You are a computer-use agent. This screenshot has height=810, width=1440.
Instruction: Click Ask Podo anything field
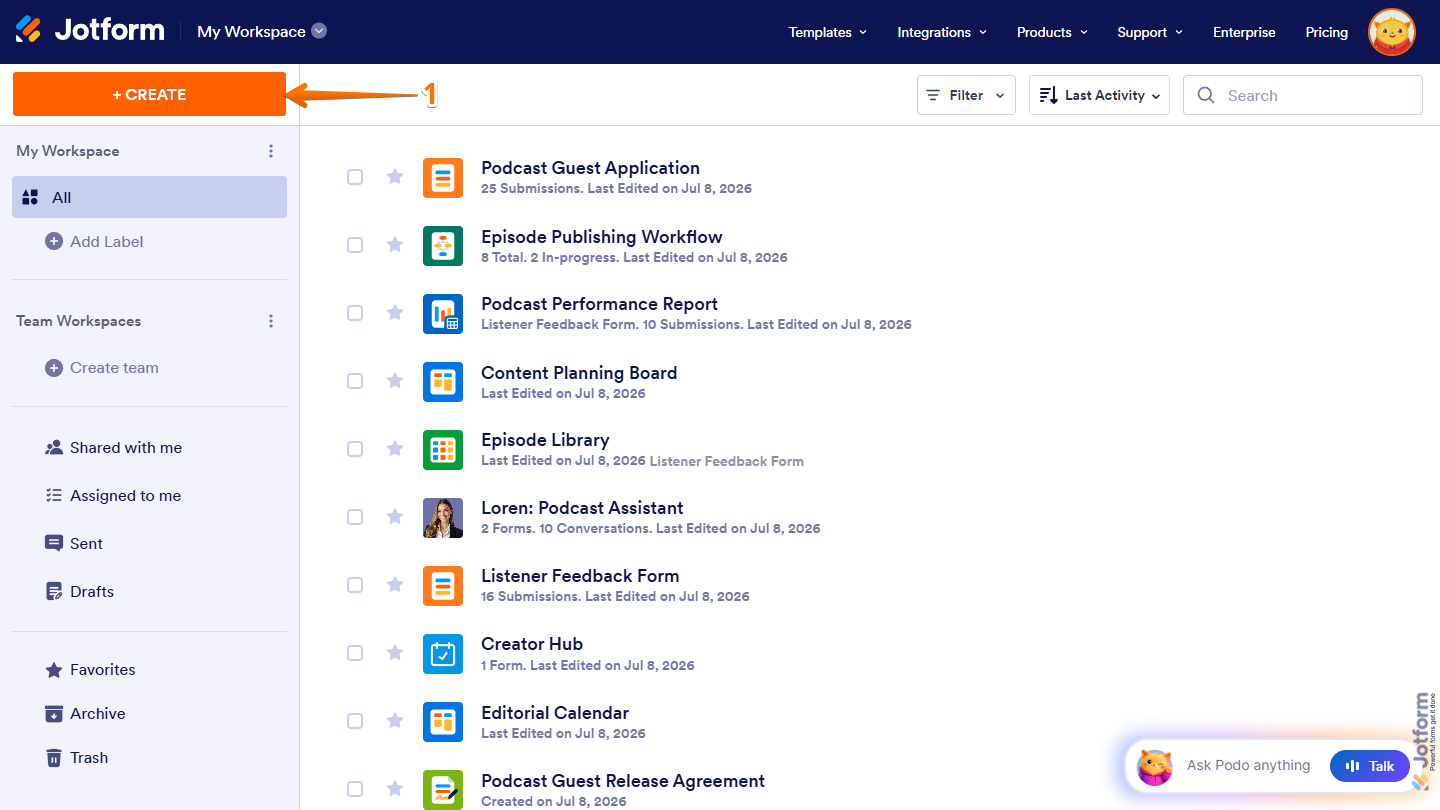(x=1248, y=766)
